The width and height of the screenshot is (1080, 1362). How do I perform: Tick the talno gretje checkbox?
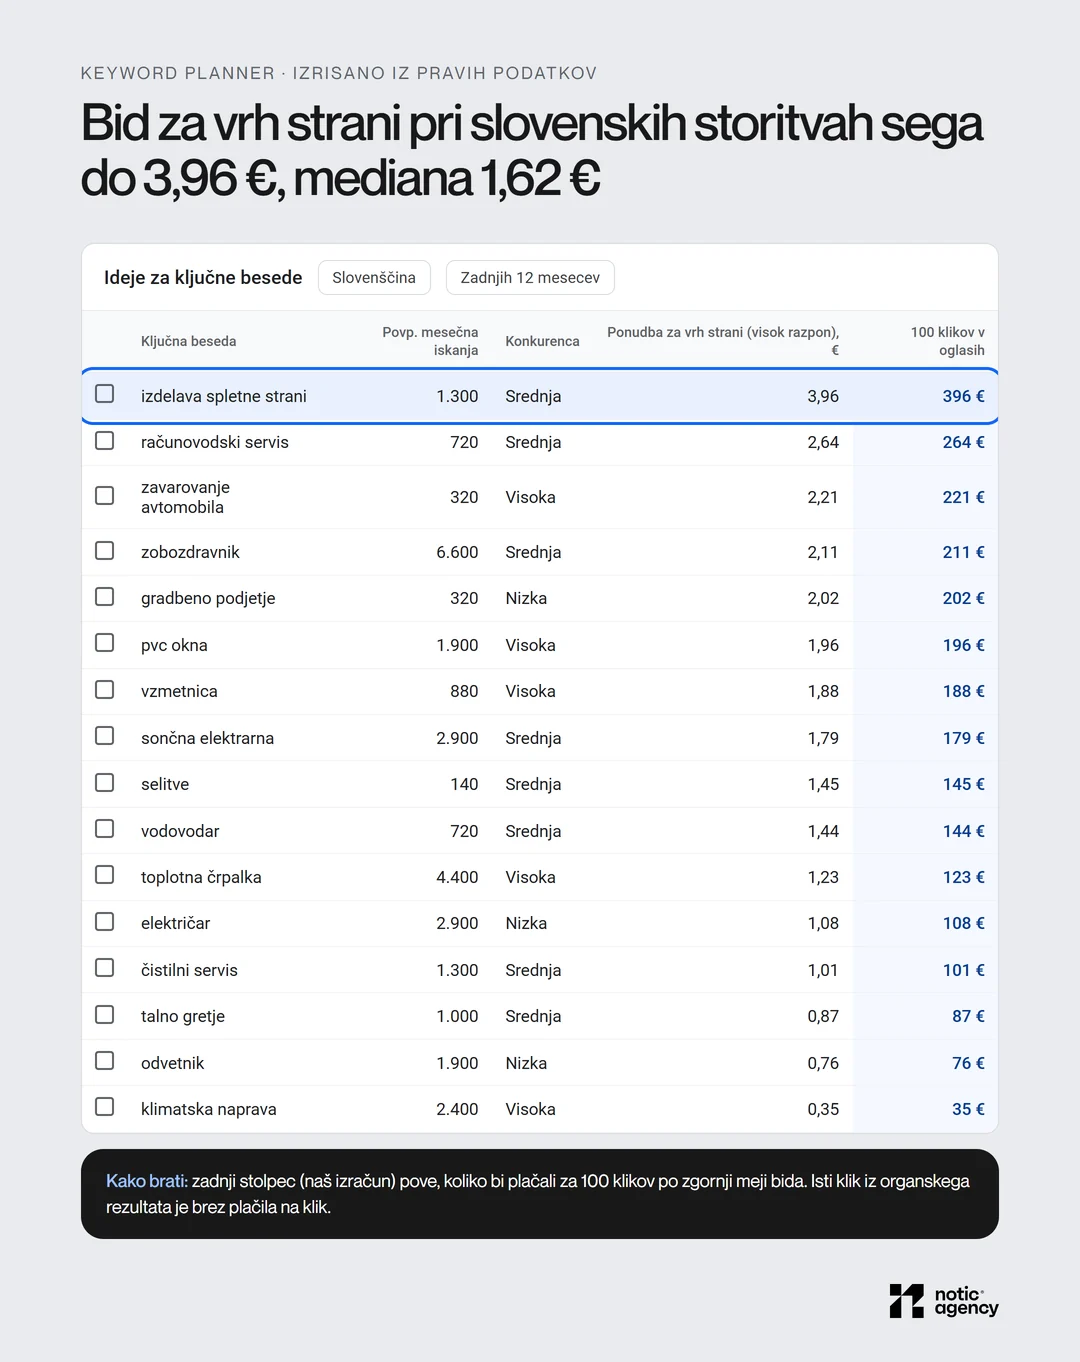pos(104,1015)
